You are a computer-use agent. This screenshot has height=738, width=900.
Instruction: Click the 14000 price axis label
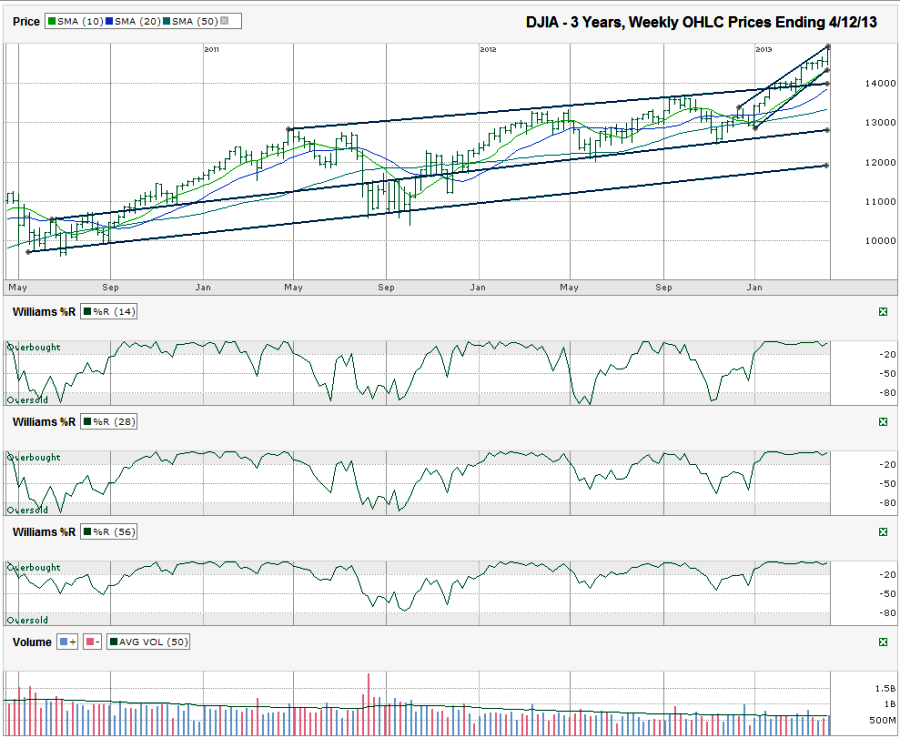[x=880, y=83]
